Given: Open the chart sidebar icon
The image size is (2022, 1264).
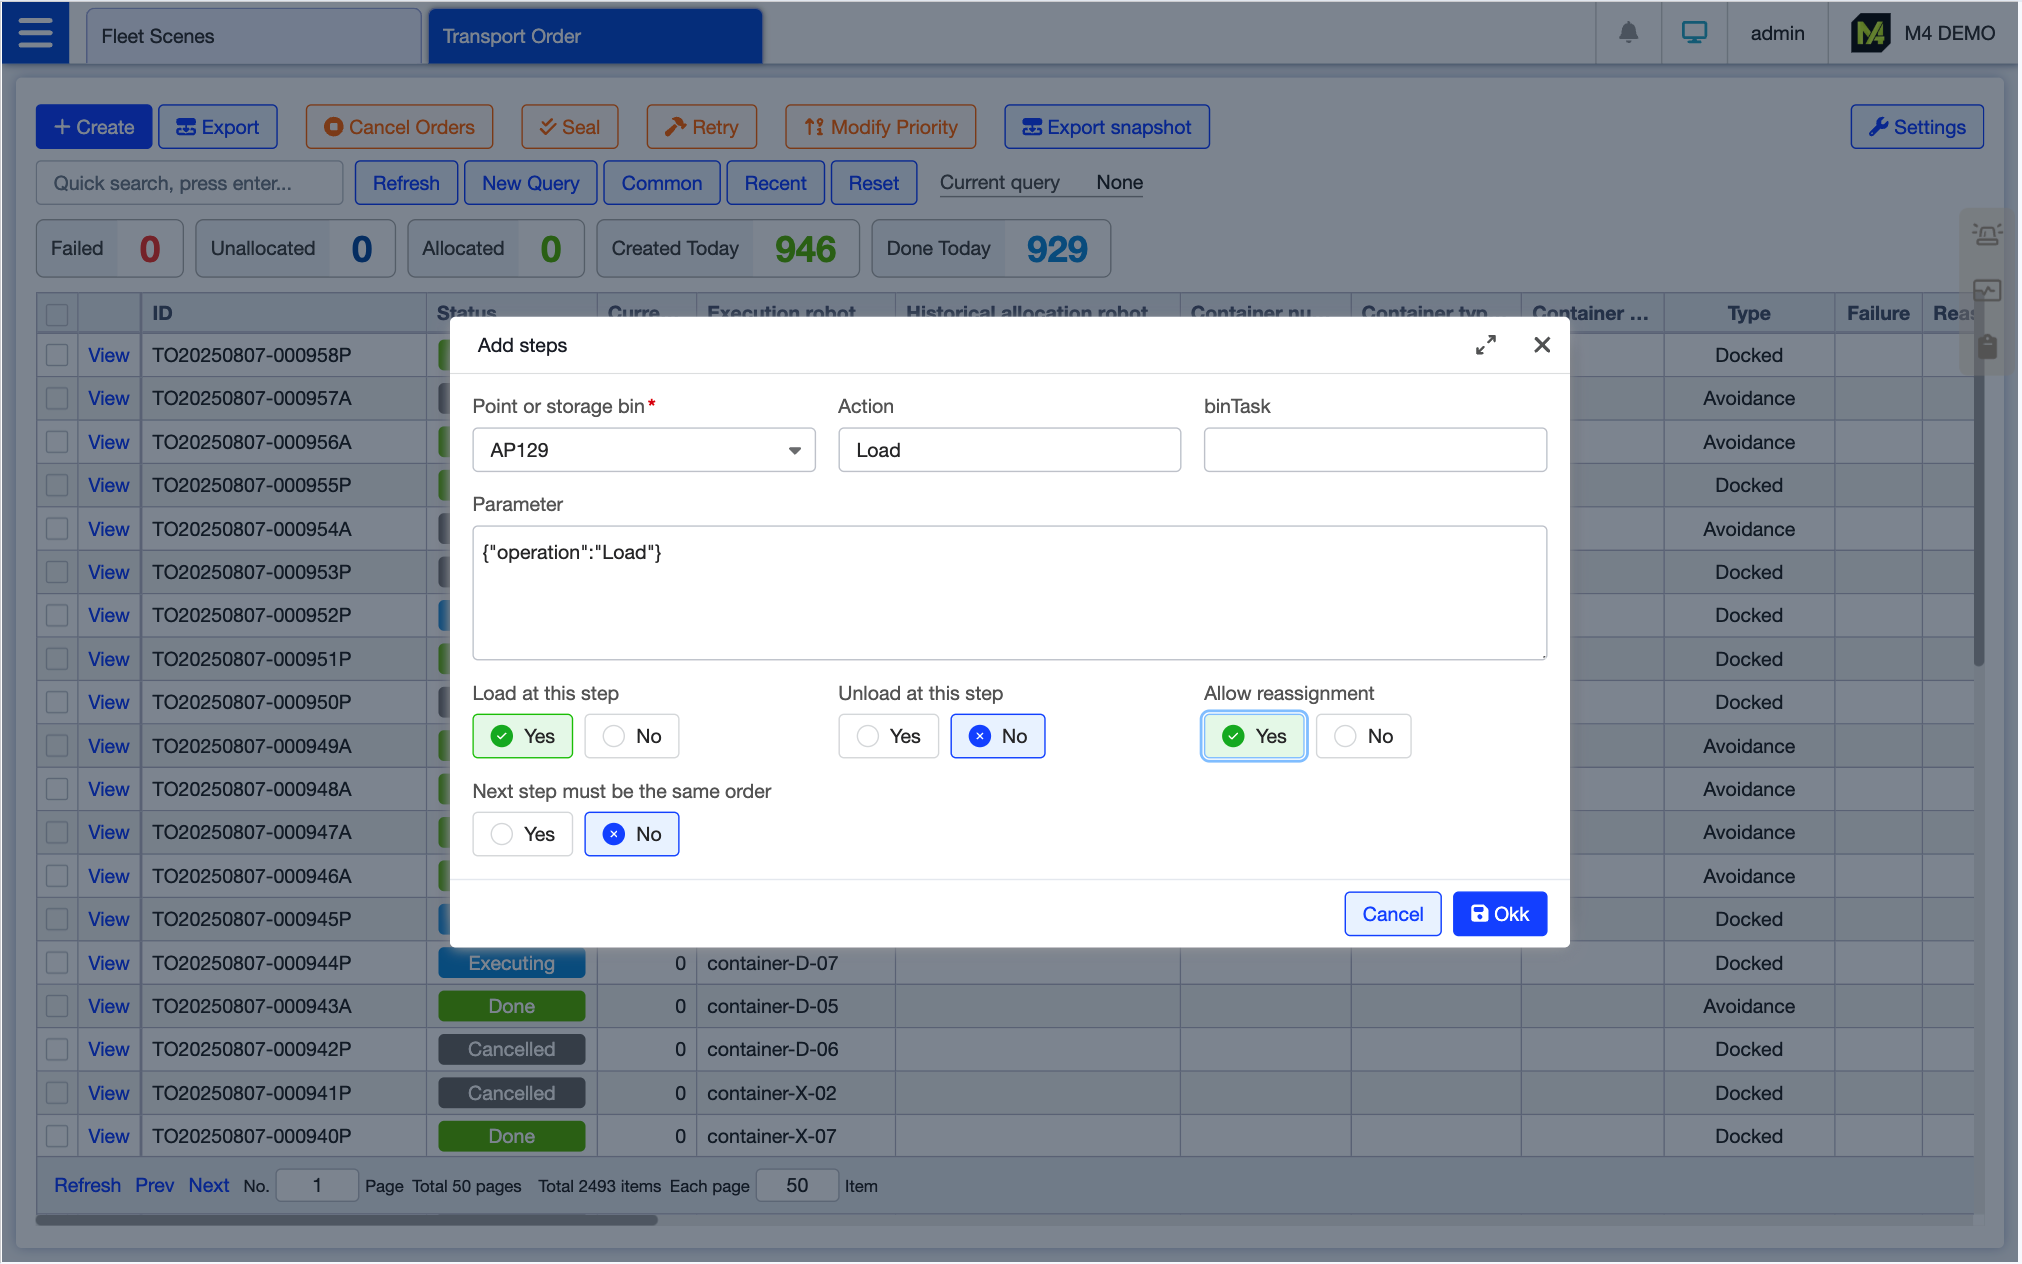Looking at the screenshot, I should pos(1986,291).
